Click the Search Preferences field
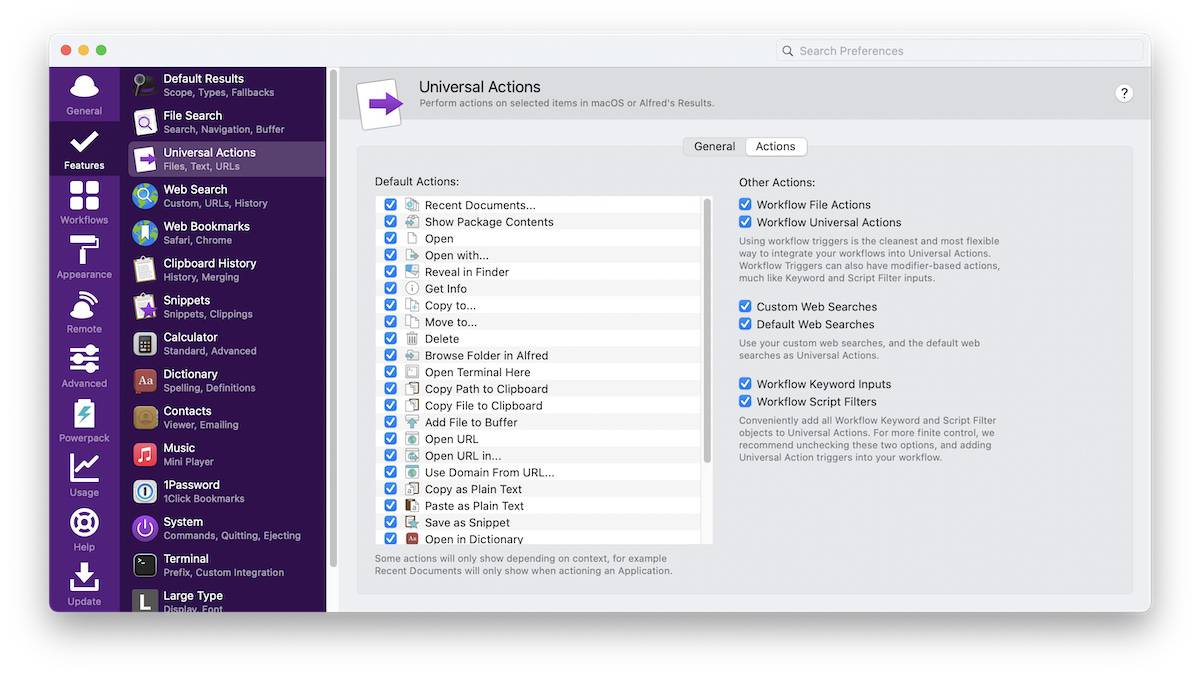Image resolution: width=1200 pixels, height=677 pixels. pyautogui.click(x=960, y=51)
